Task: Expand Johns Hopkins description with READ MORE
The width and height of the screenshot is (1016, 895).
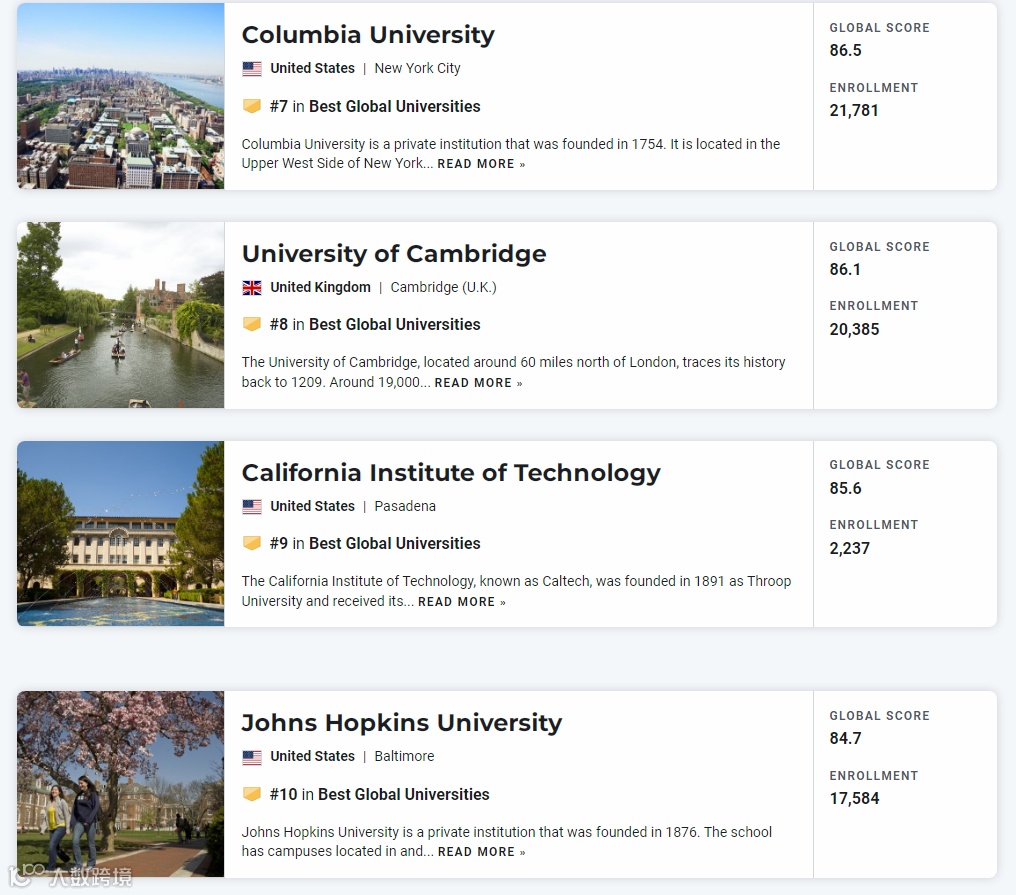Action: click(481, 852)
